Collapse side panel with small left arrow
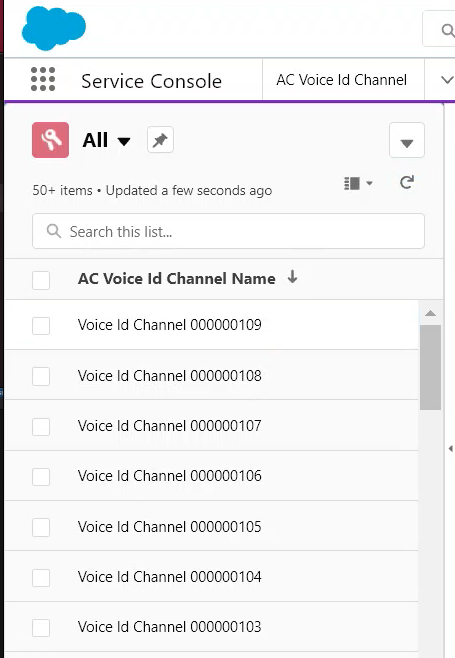The image size is (455, 658). click(451, 449)
